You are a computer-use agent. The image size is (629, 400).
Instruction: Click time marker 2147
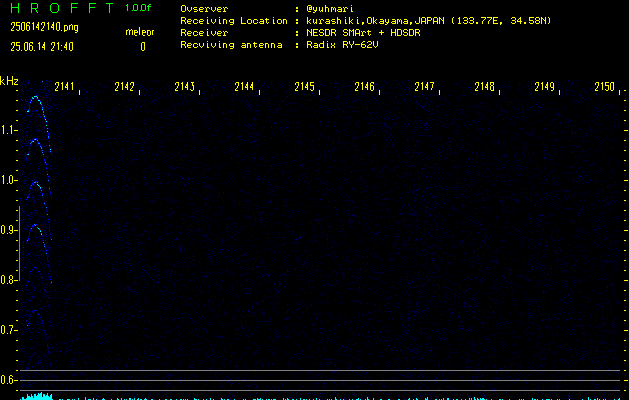tap(424, 87)
